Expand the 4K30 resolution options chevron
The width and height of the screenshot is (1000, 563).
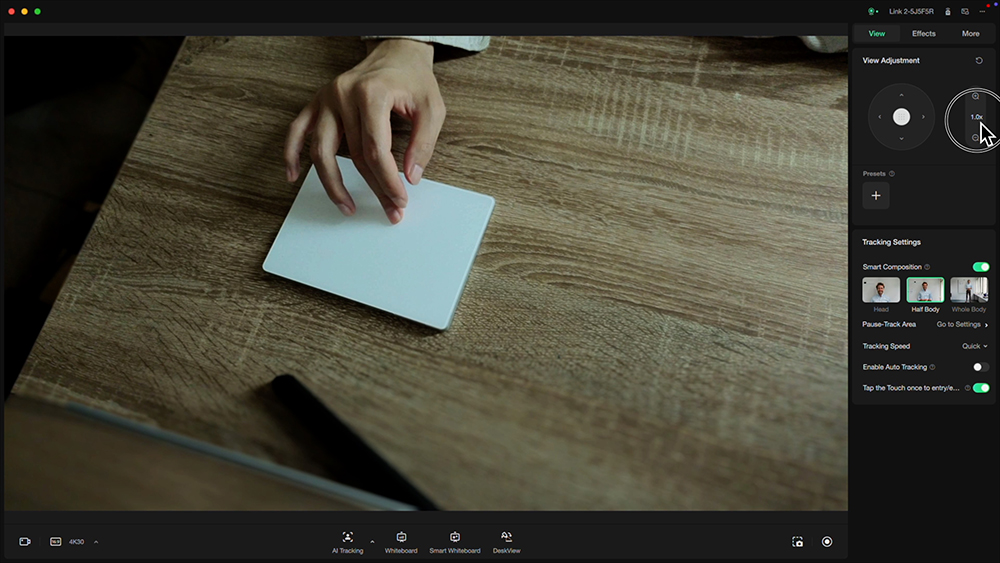pyautogui.click(x=96, y=542)
